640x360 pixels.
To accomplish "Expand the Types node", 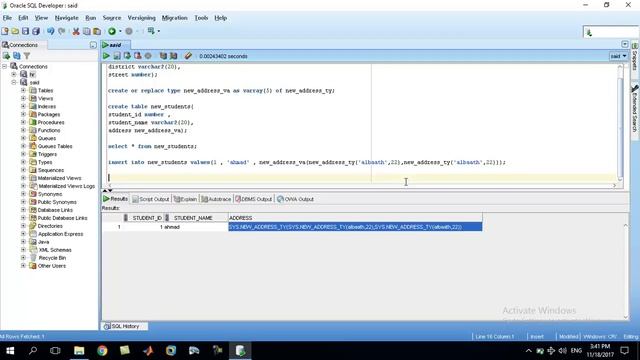I will [x=23, y=162].
